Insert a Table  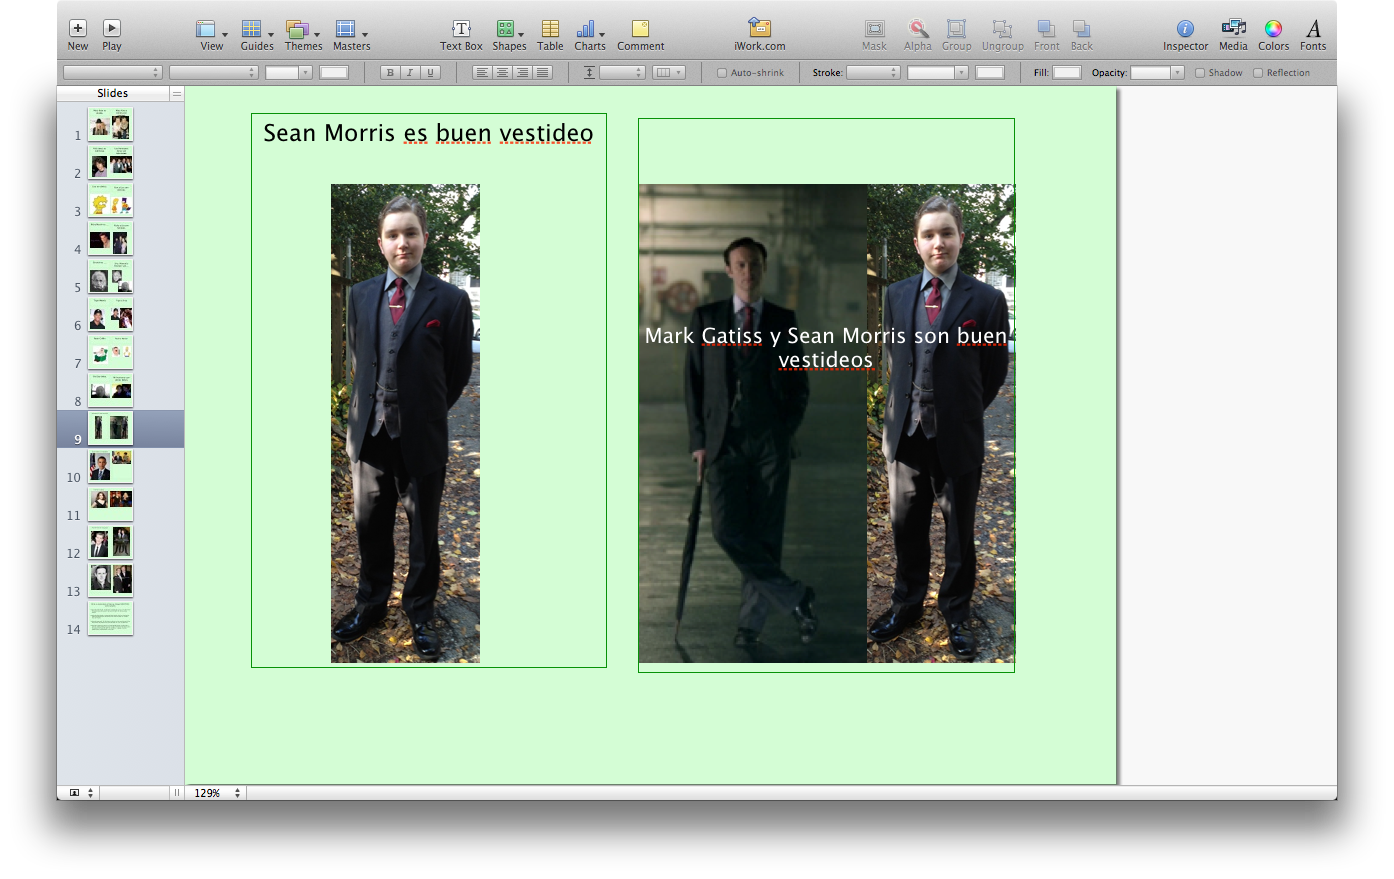pyautogui.click(x=550, y=29)
